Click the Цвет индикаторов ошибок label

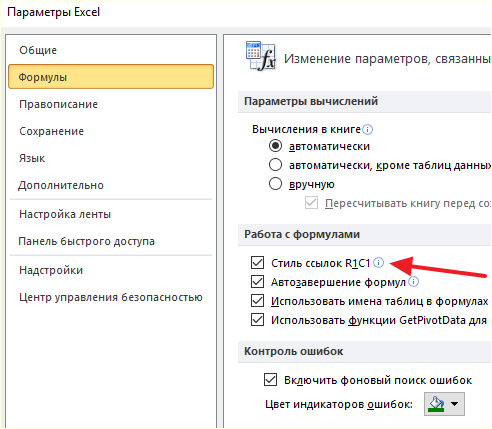[339, 404]
